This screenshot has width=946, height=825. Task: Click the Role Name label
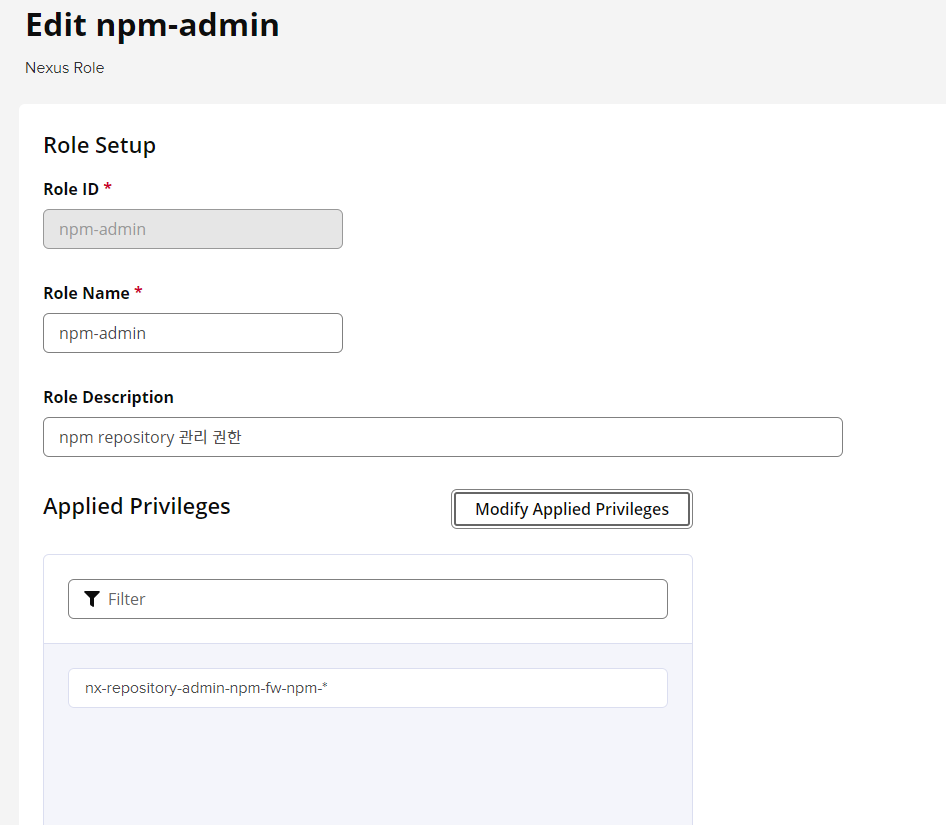point(86,293)
